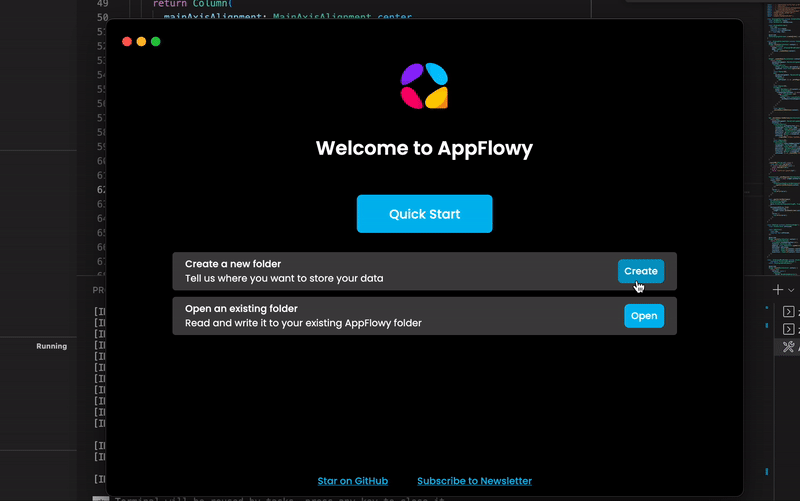The image size is (800, 501).
Task: Open an existing AppFlowy folder
Action: pos(644,316)
